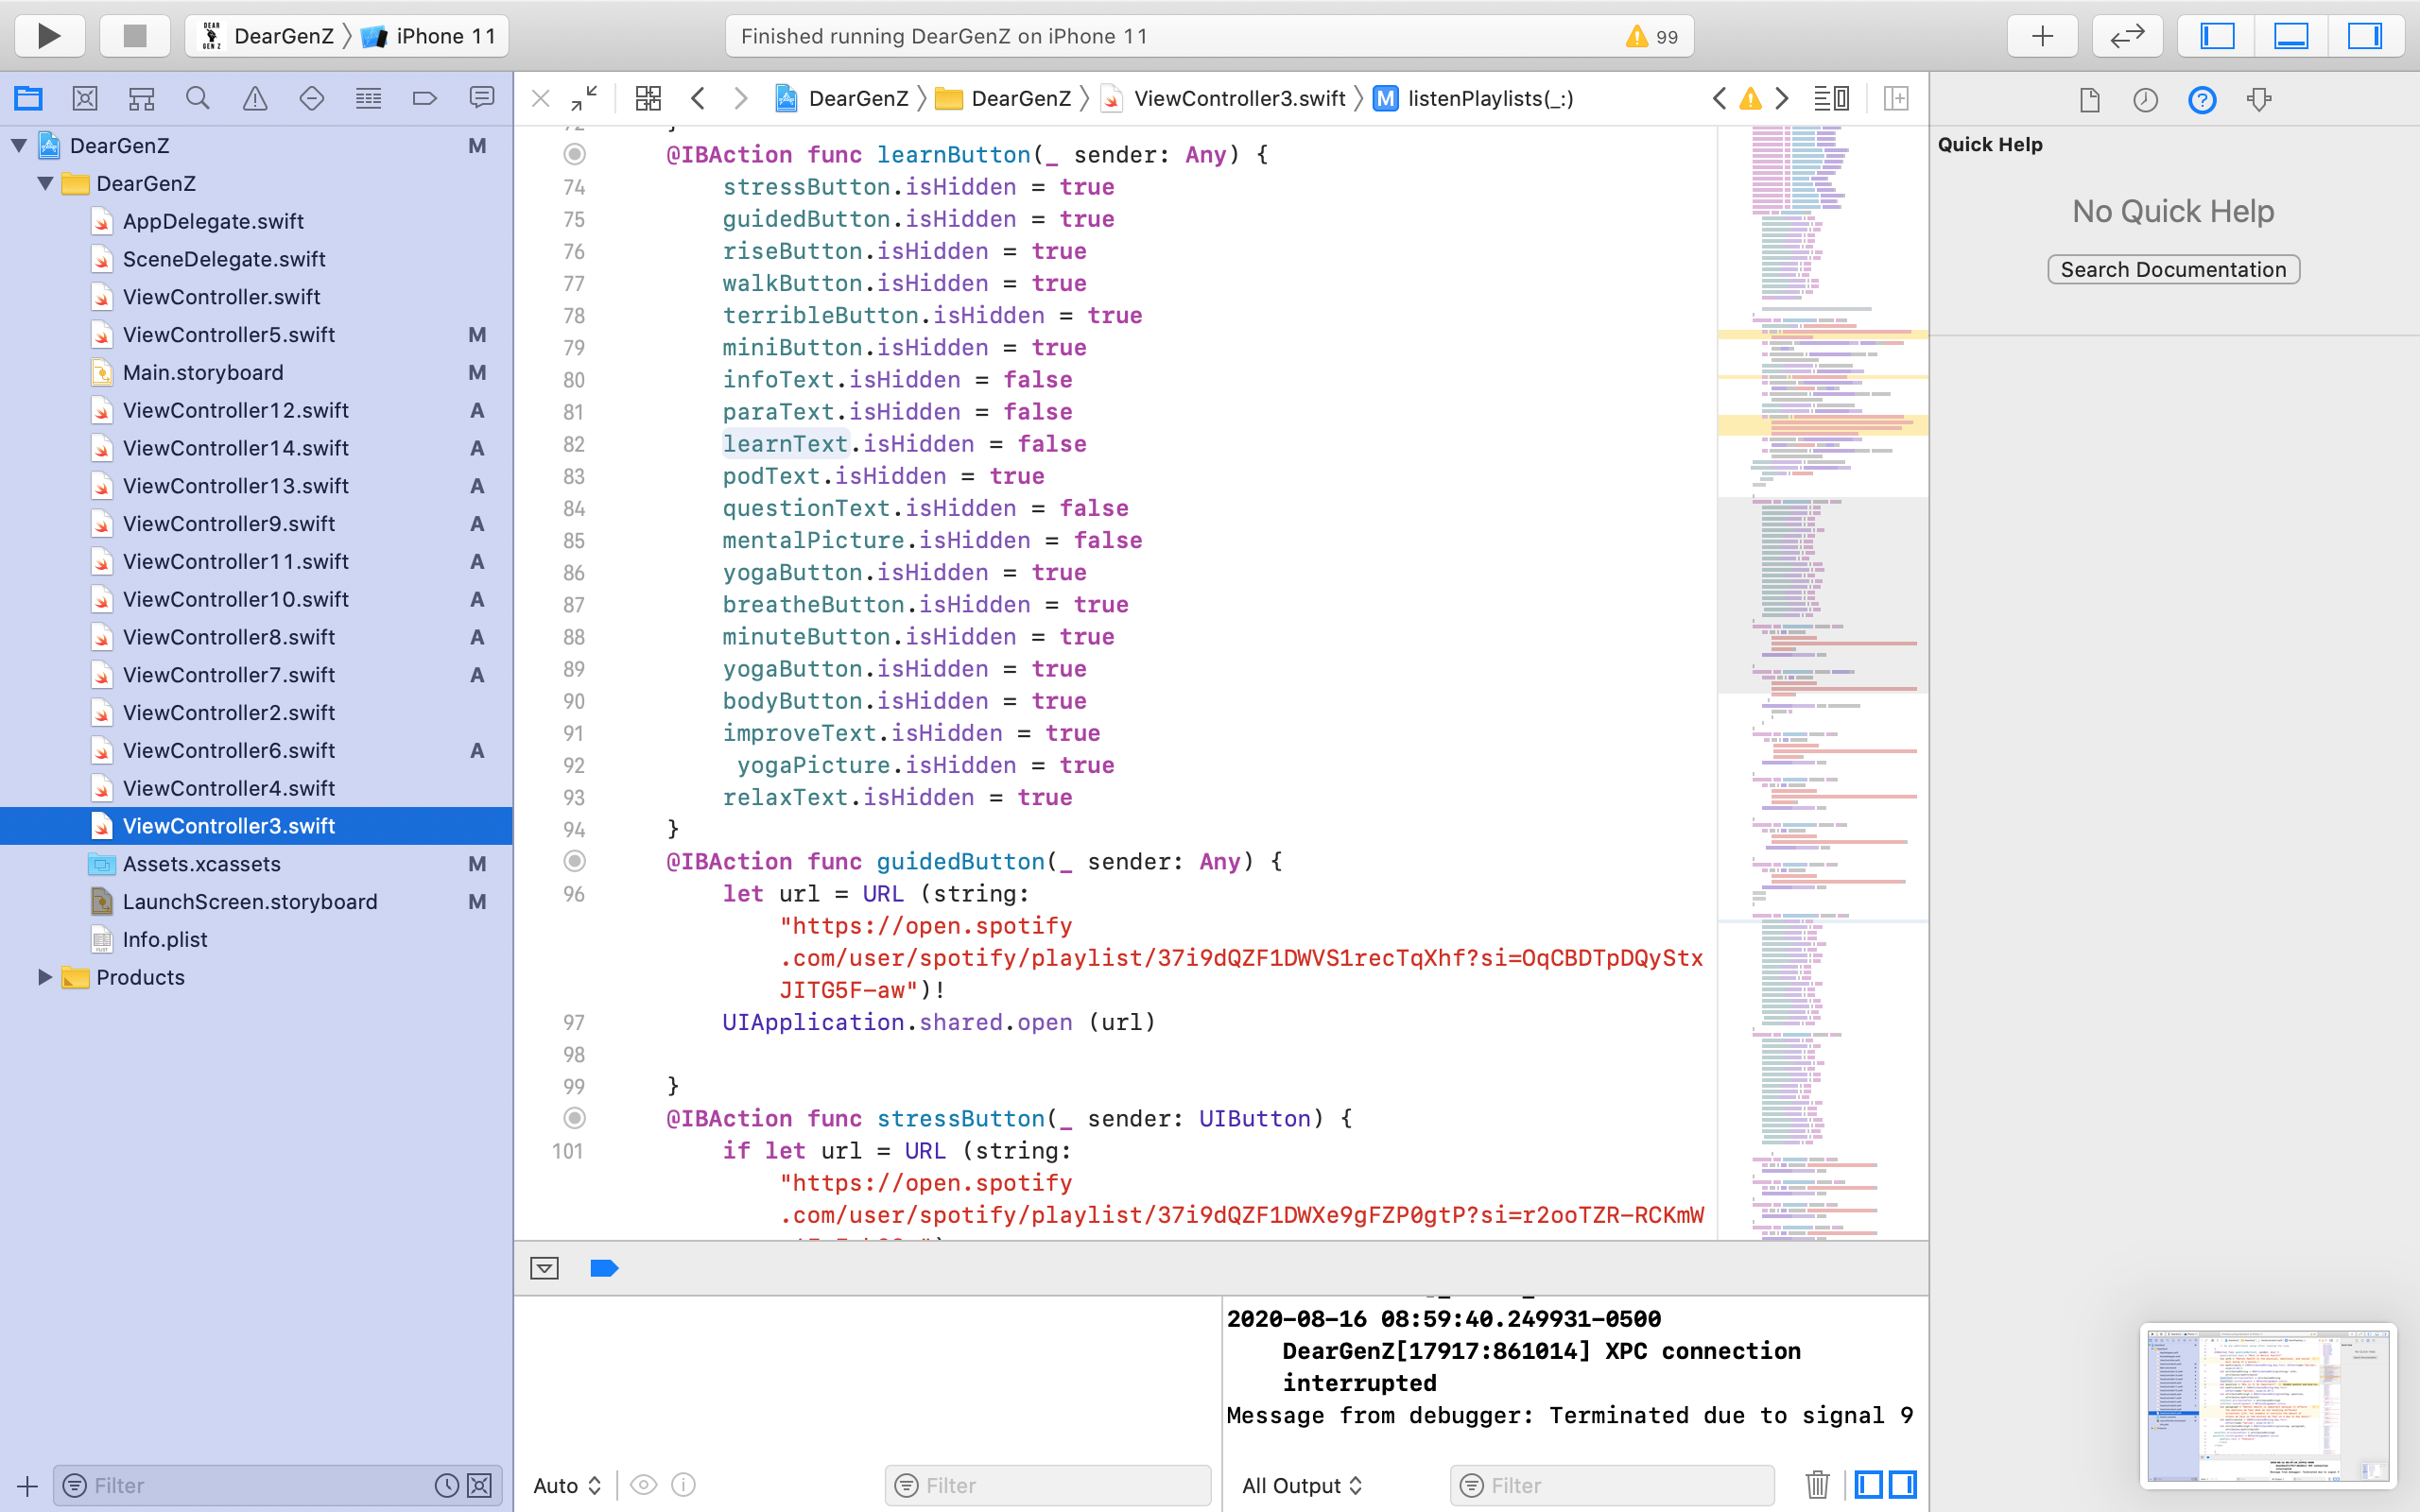Toggle the Navigator panel visibility
The height and width of the screenshot is (1512, 2420).
(2217, 36)
